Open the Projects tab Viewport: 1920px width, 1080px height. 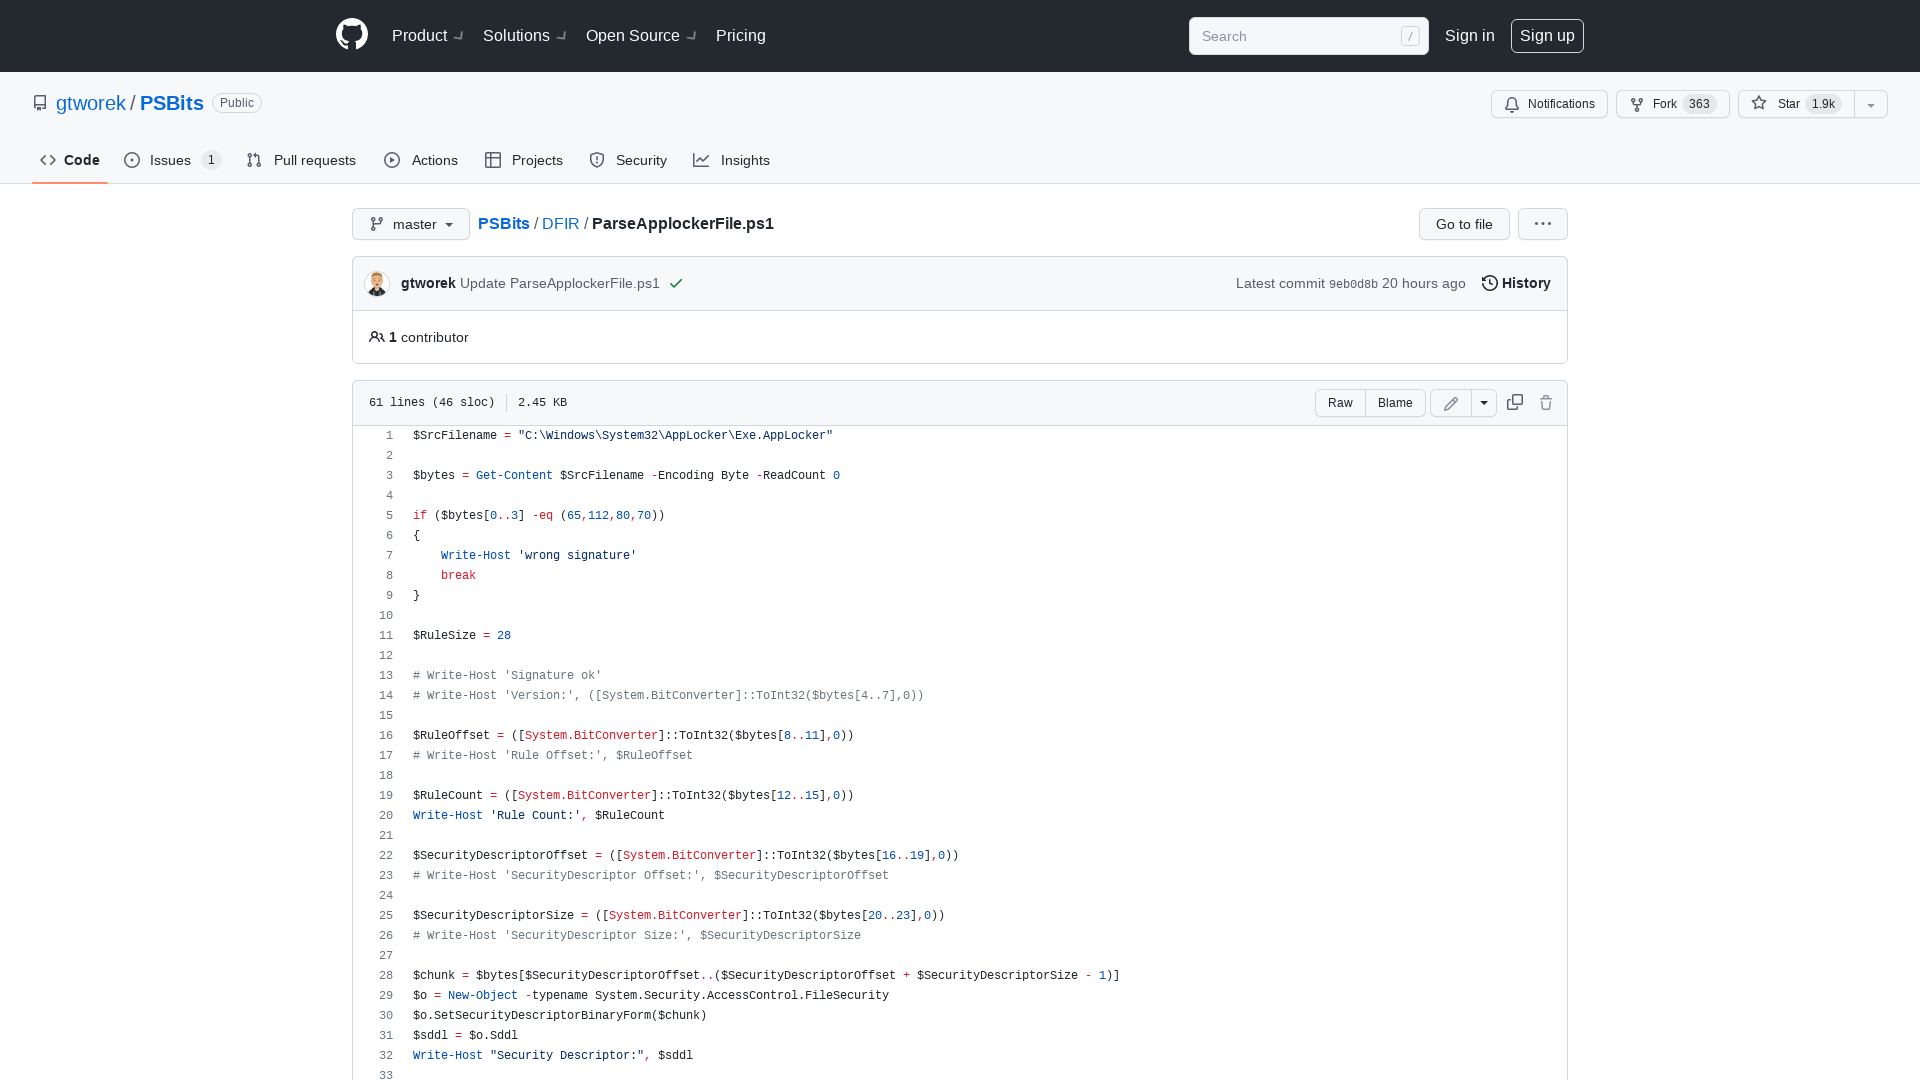click(x=524, y=160)
